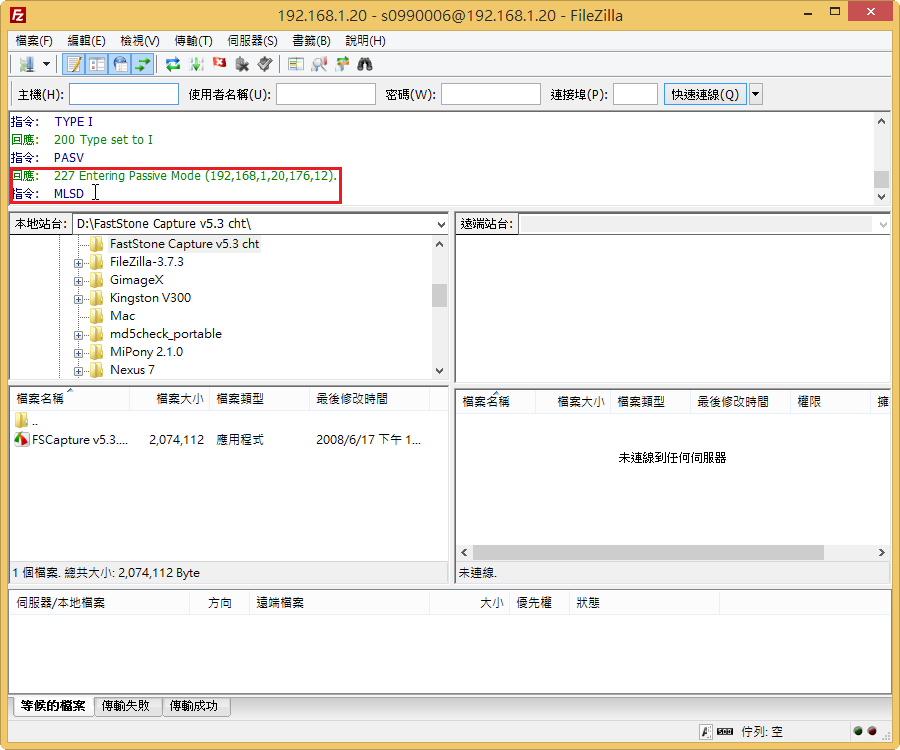Sort local files by 檔案名稱 column
Screen dimensions: 900x750
(x=69, y=398)
